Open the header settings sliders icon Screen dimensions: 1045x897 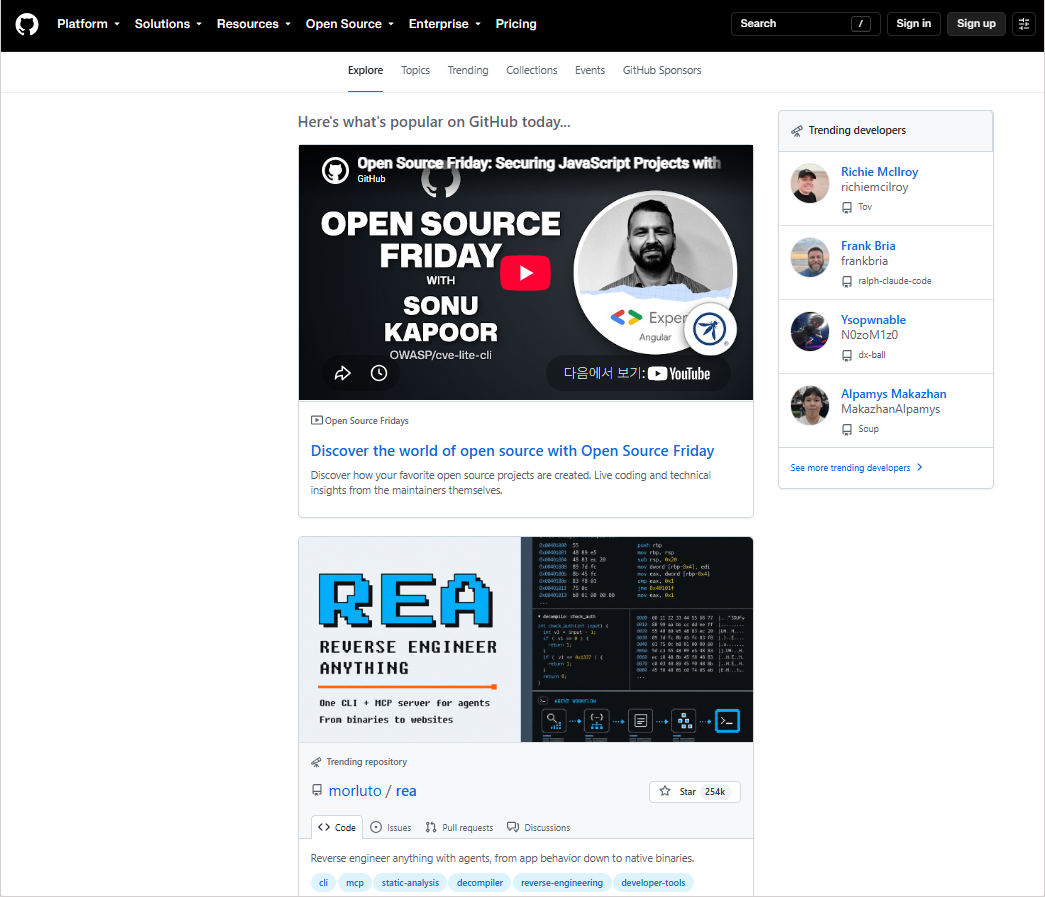(x=1024, y=24)
